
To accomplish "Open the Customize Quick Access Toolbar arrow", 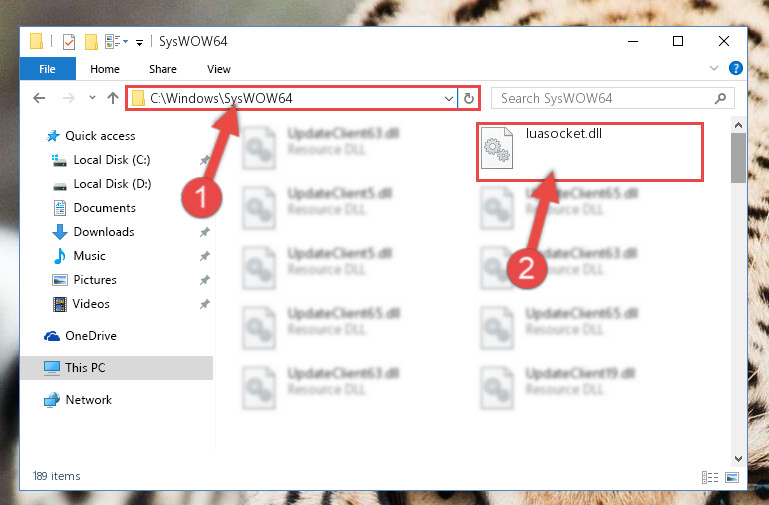I will point(139,43).
